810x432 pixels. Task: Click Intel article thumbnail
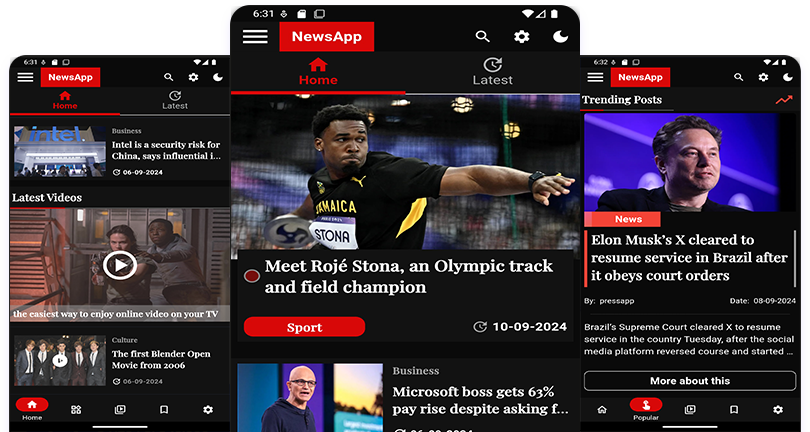(x=60, y=151)
